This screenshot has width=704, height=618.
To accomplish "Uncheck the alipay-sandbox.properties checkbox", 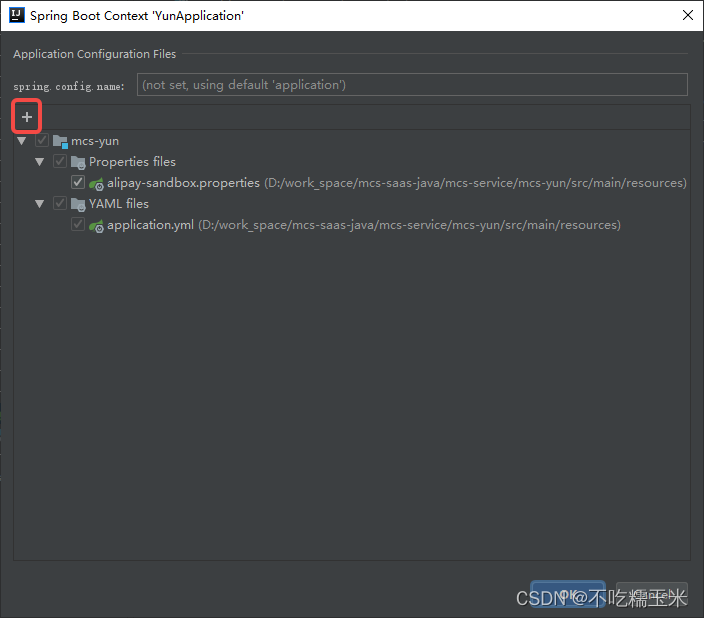I will pyautogui.click(x=78, y=182).
